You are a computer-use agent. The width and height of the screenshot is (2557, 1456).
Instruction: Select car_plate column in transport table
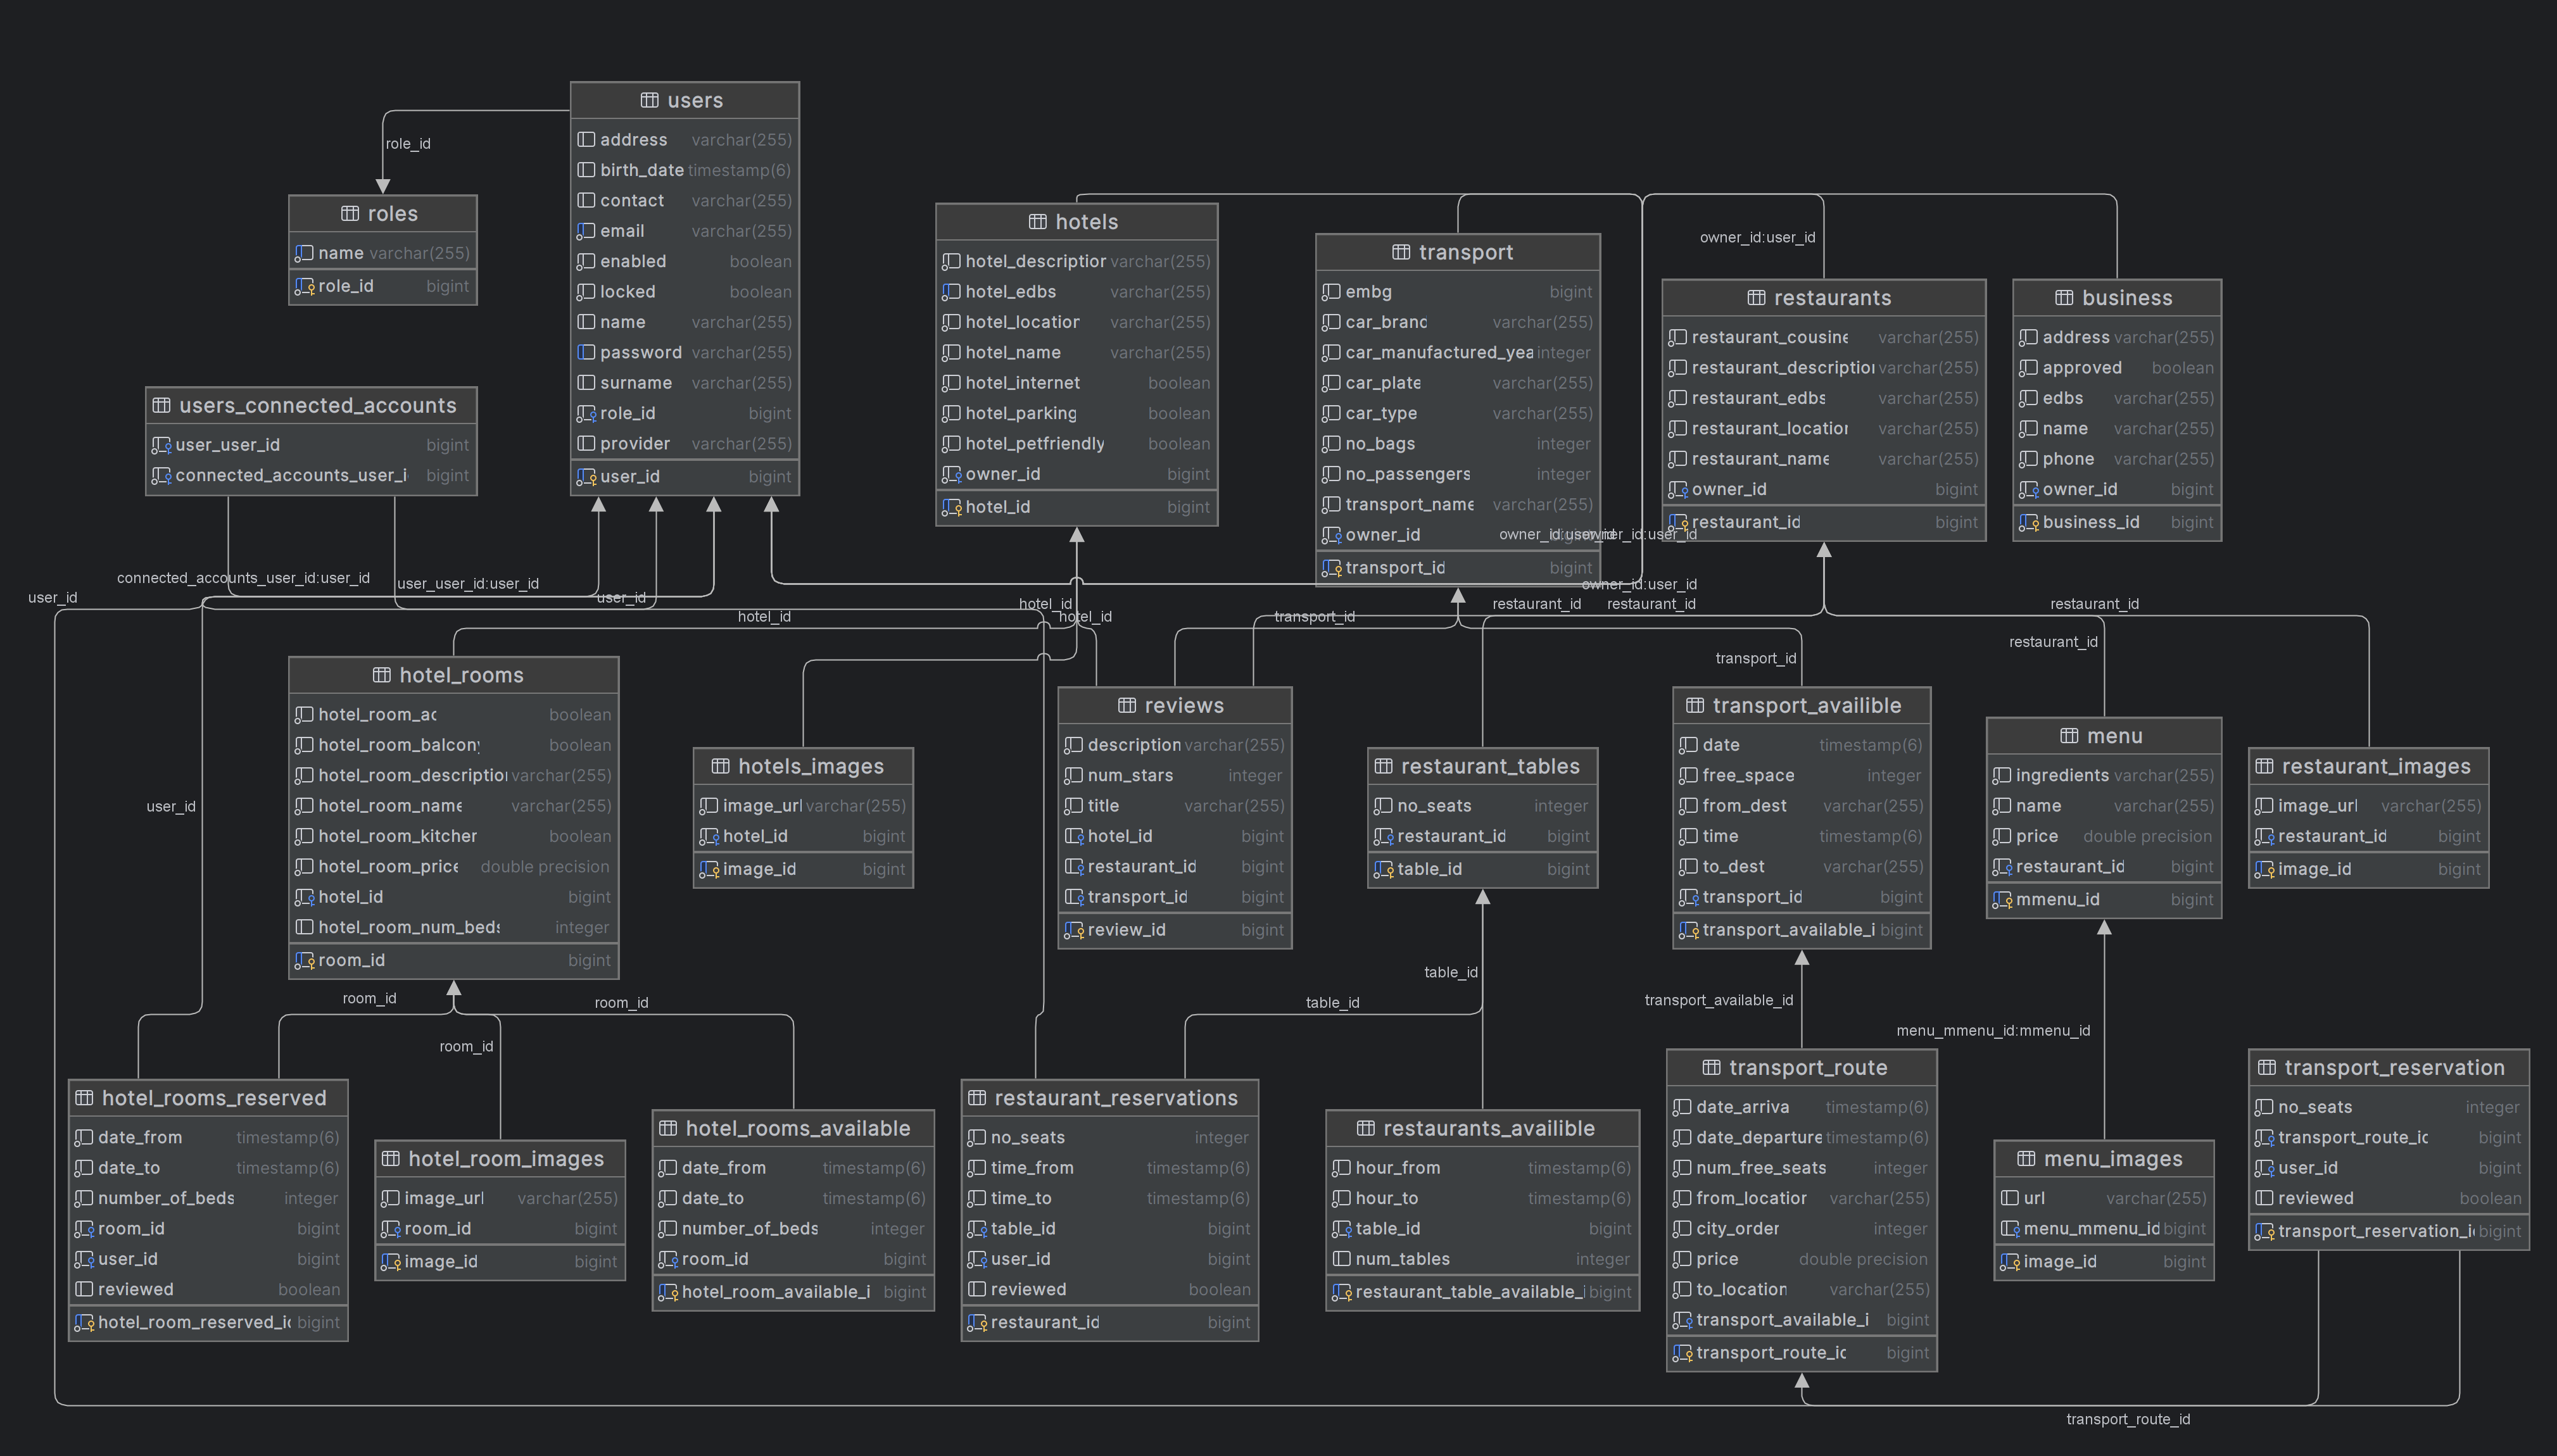tap(1382, 383)
